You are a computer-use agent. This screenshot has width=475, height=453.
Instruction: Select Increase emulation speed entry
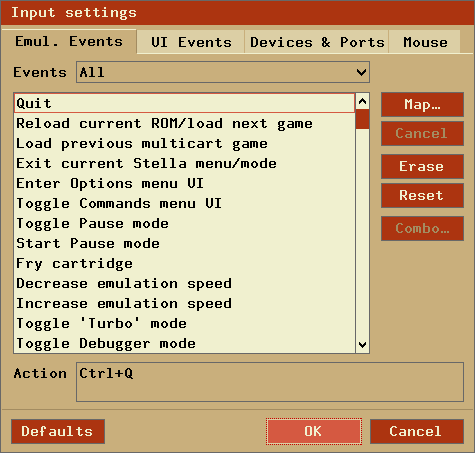pos(185,303)
